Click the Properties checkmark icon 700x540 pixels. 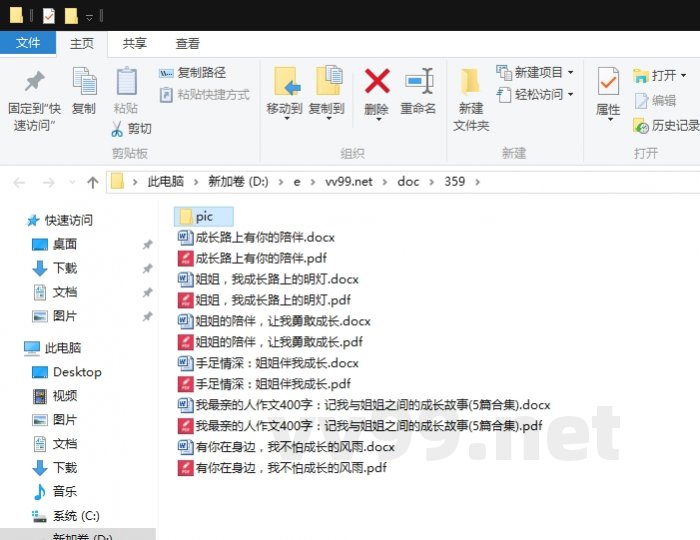[x=608, y=81]
